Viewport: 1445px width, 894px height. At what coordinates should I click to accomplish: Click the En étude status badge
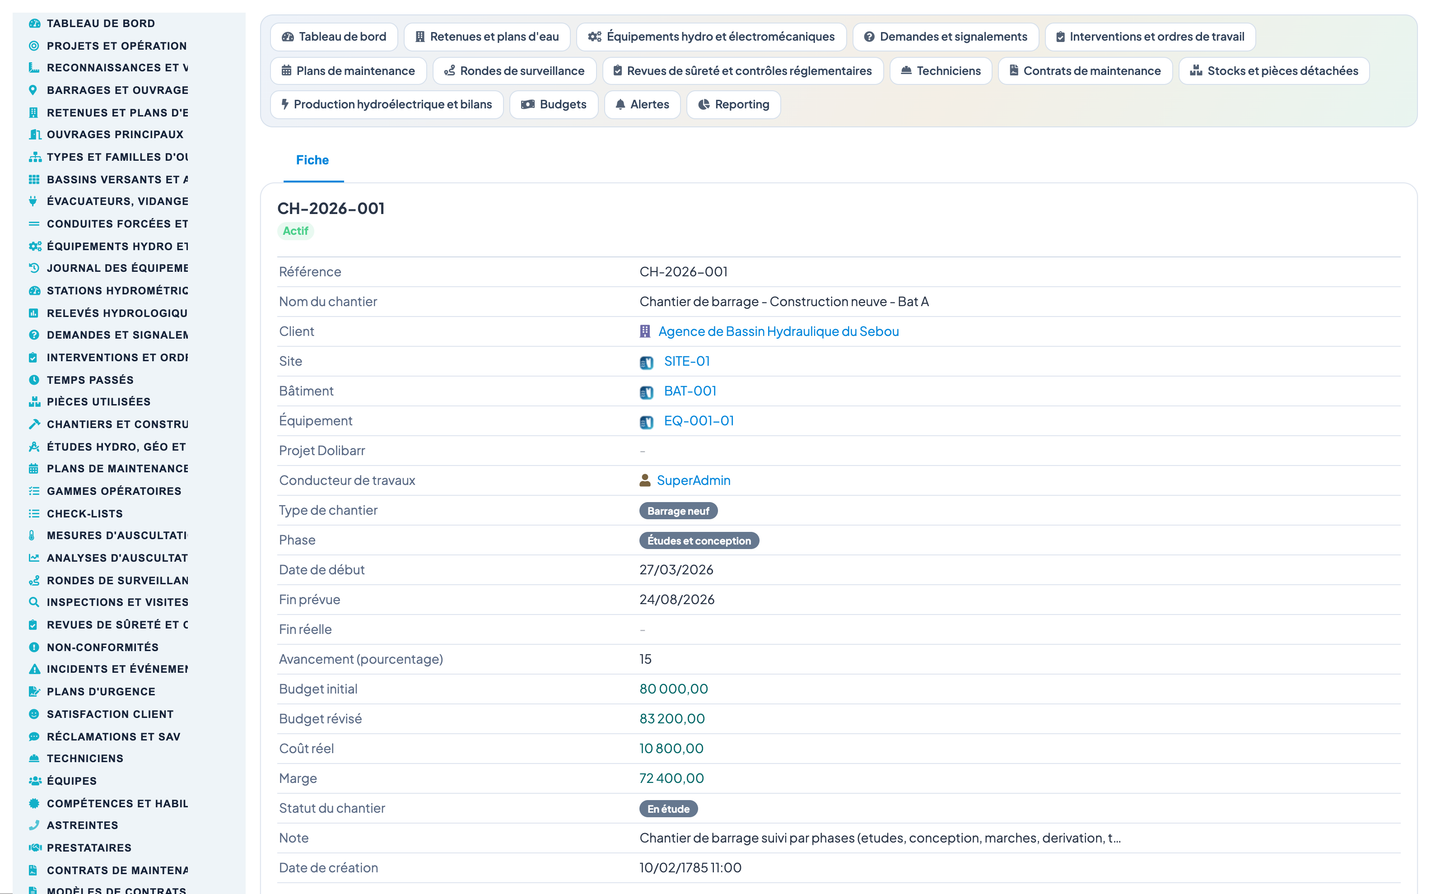pos(668,809)
